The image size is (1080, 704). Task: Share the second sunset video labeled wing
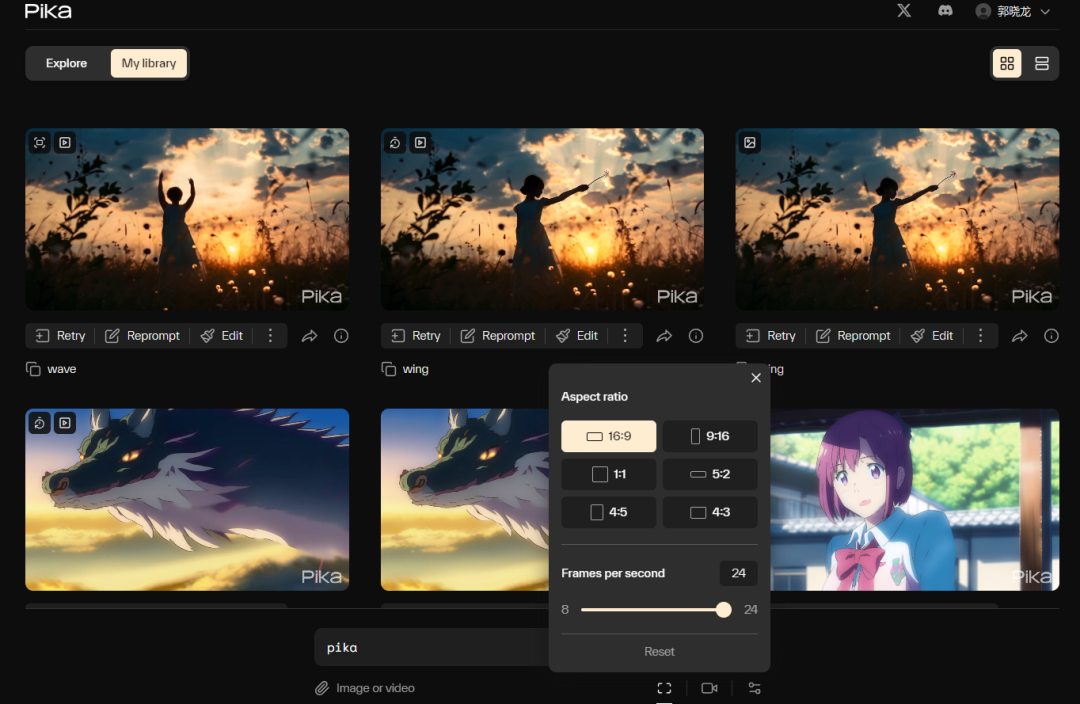664,336
